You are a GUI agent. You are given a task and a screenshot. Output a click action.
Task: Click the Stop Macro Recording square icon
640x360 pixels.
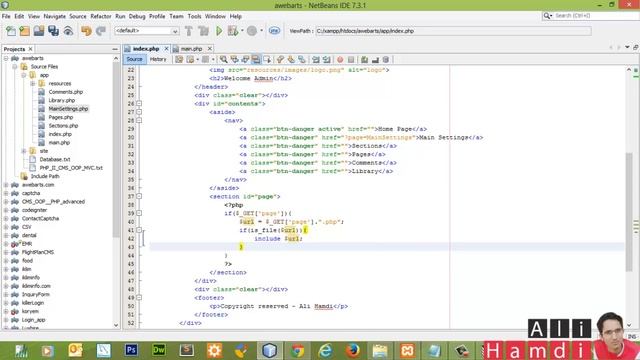[351, 60]
